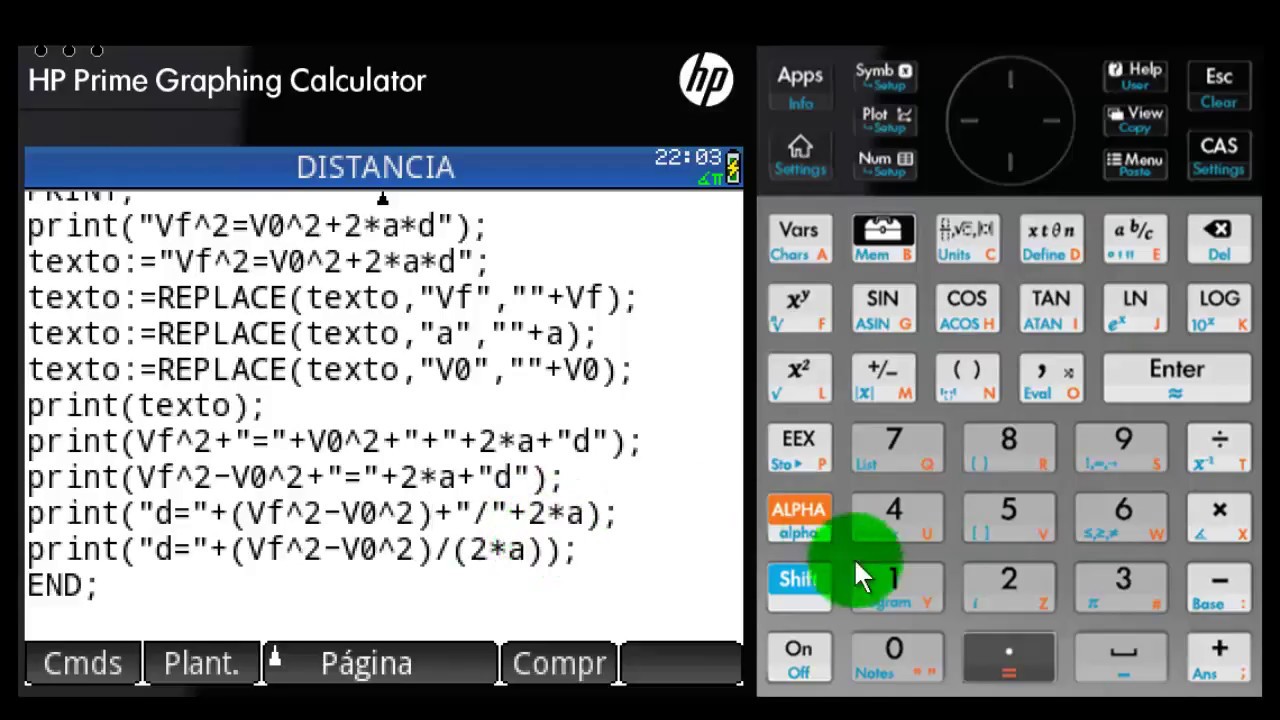
Task: Tap number key 7
Action: tap(897, 449)
